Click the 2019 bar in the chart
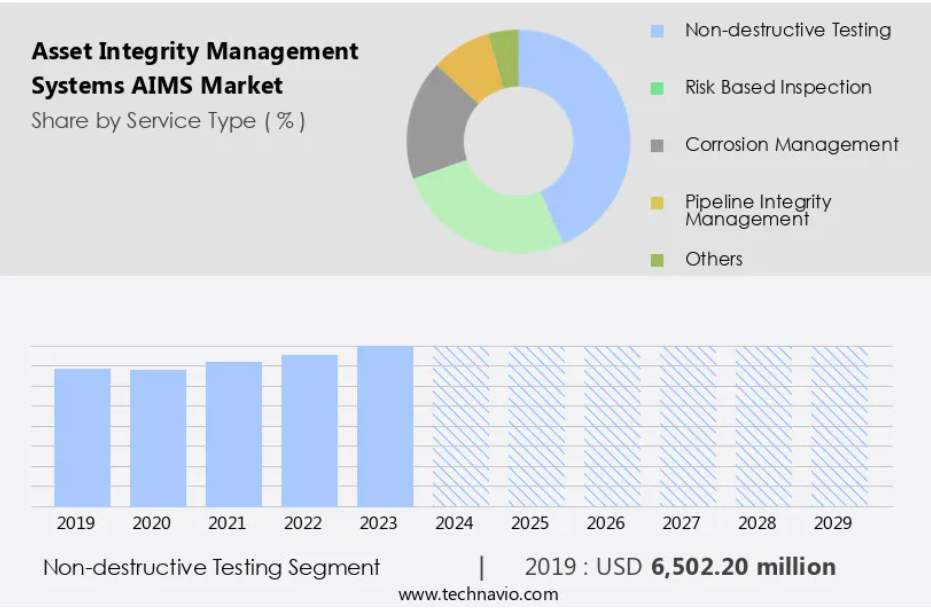The width and height of the screenshot is (931, 609). (x=83, y=437)
